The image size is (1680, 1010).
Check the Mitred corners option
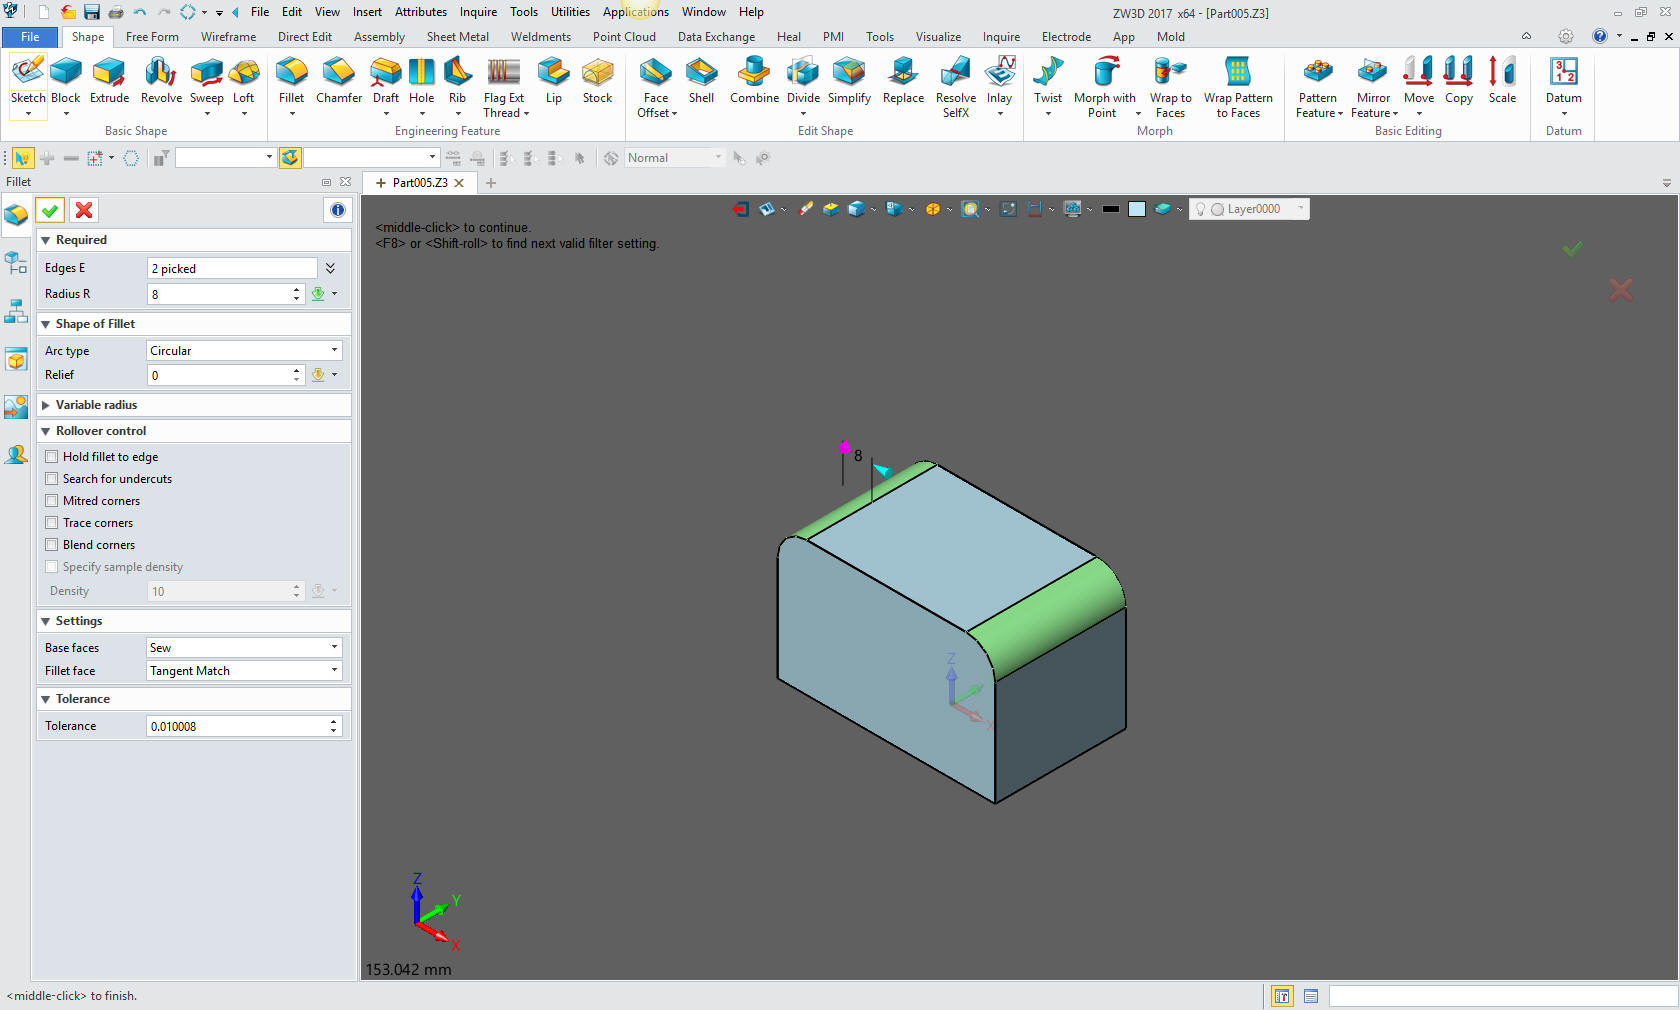pyautogui.click(x=52, y=501)
